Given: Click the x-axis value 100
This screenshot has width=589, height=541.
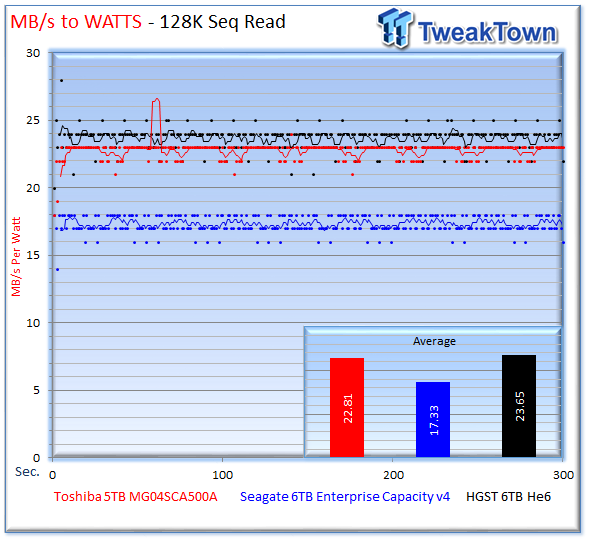Looking at the screenshot, I should coord(222,475).
